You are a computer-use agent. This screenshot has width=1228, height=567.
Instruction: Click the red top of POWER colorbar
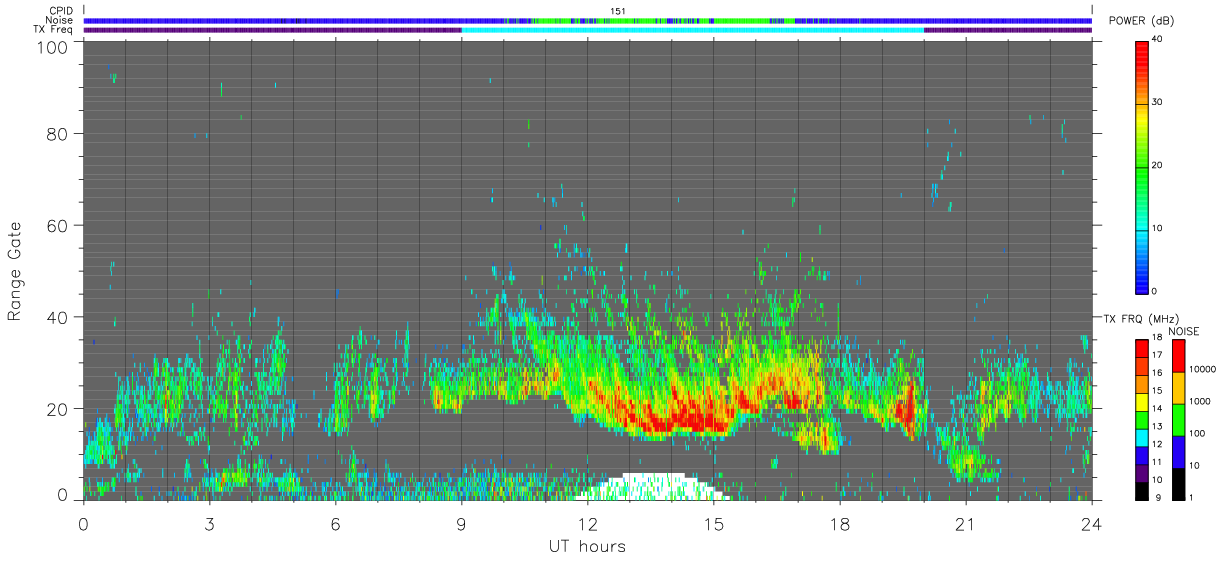tap(1142, 50)
